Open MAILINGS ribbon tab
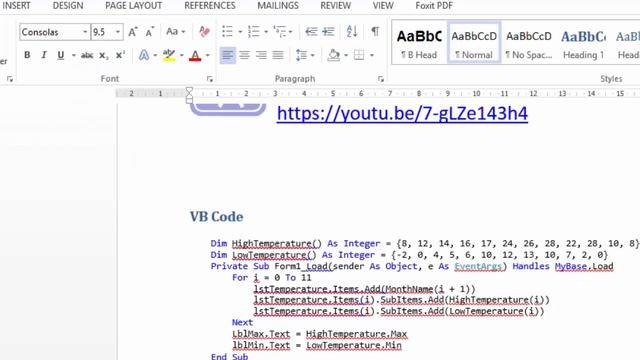640x360 pixels. pos(278,6)
